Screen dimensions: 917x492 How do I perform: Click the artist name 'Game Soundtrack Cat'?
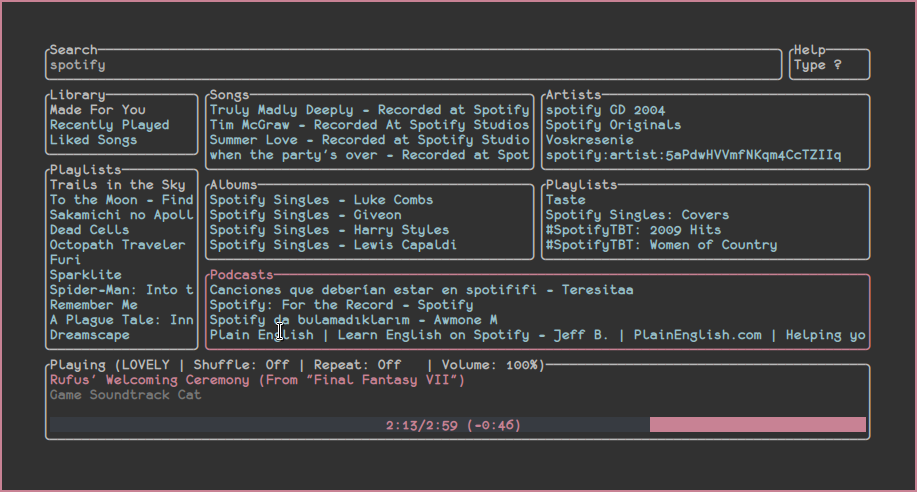(x=126, y=395)
